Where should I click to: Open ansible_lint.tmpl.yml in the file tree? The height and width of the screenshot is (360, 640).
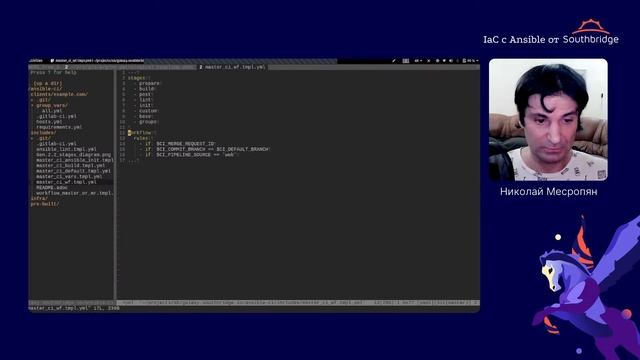point(66,149)
